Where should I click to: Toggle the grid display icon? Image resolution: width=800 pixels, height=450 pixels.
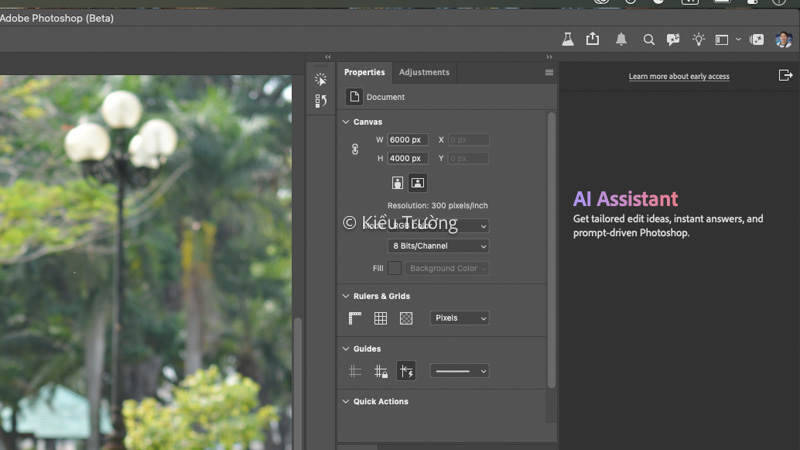point(380,318)
